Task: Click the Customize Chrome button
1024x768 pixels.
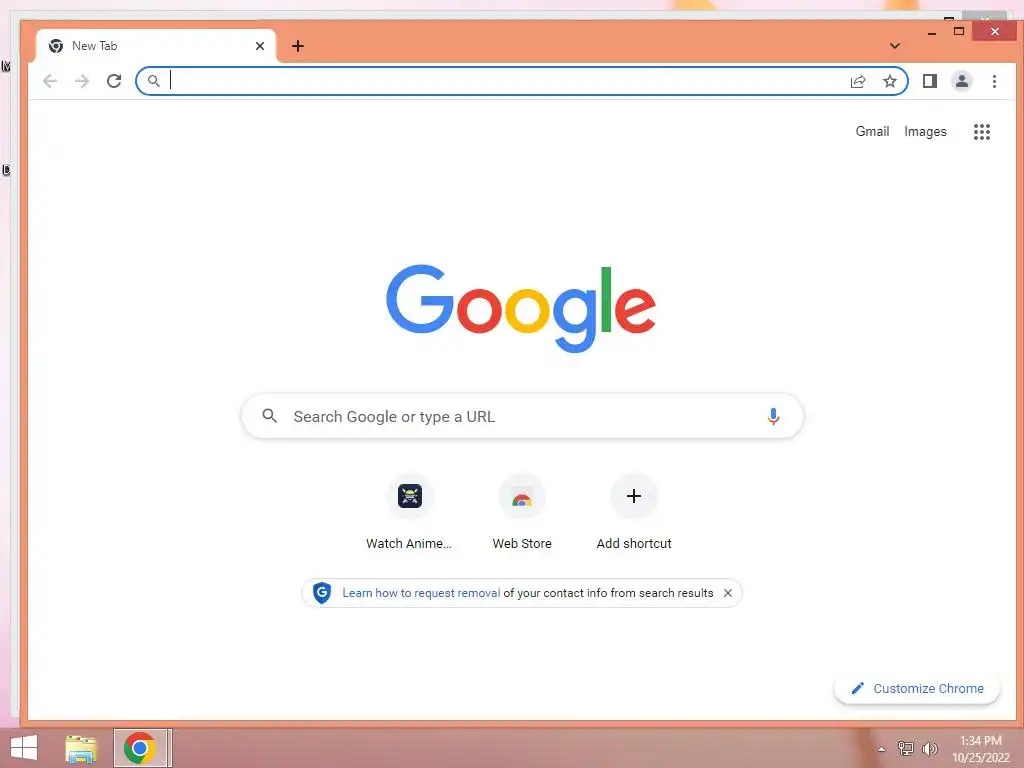Action: tap(917, 688)
